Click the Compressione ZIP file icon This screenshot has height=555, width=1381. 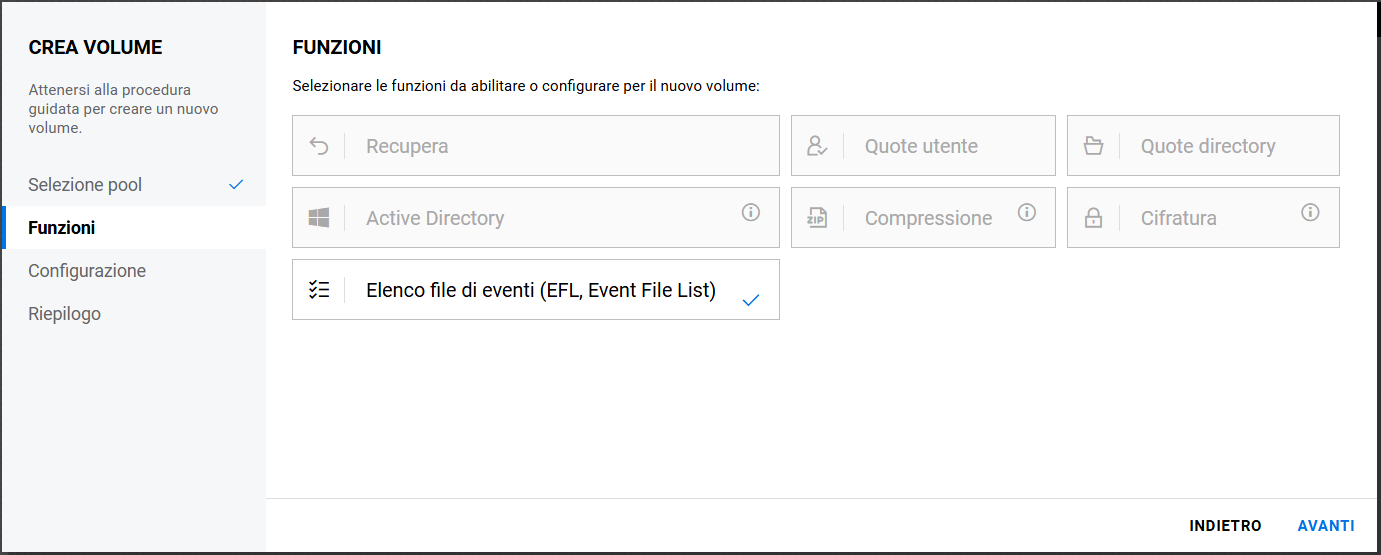[817, 218]
